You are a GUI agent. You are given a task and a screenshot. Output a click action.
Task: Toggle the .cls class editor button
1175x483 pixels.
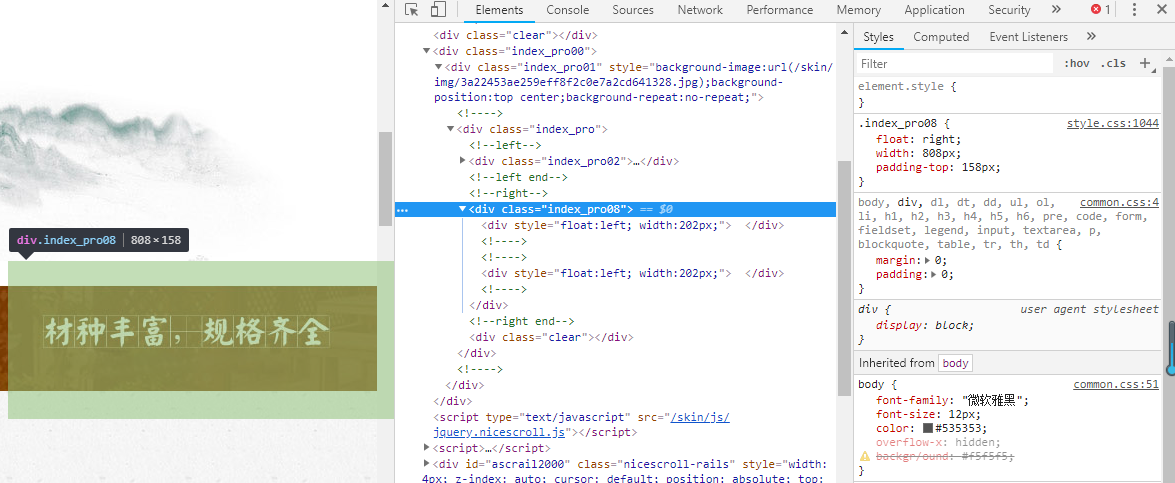coord(1113,64)
